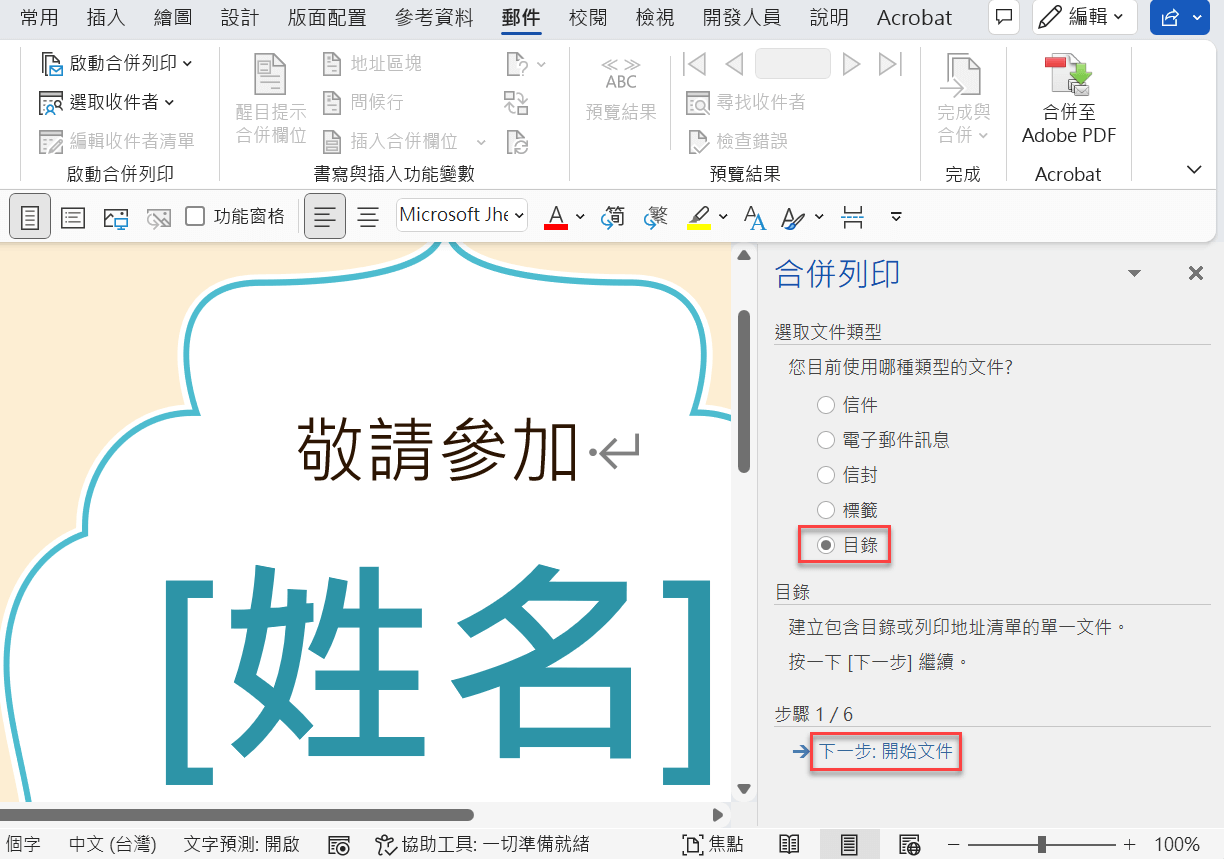The image size is (1224, 859).
Task: Apply the red font color button
Action: pyautogui.click(x=556, y=216)
